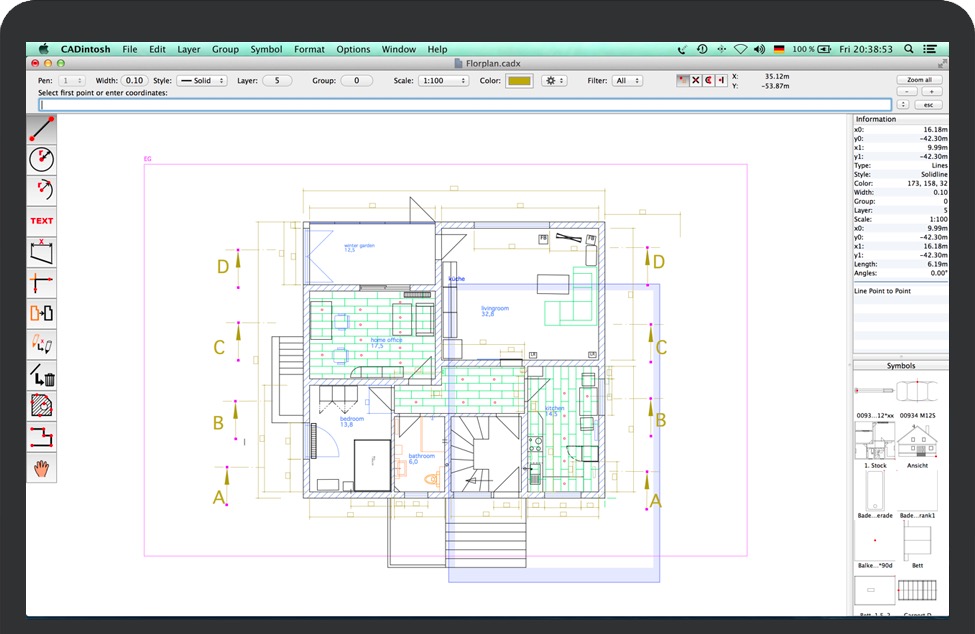Screen dimensions: 975x634
Task: Open the Symbol menu
Action: point(266,49)
